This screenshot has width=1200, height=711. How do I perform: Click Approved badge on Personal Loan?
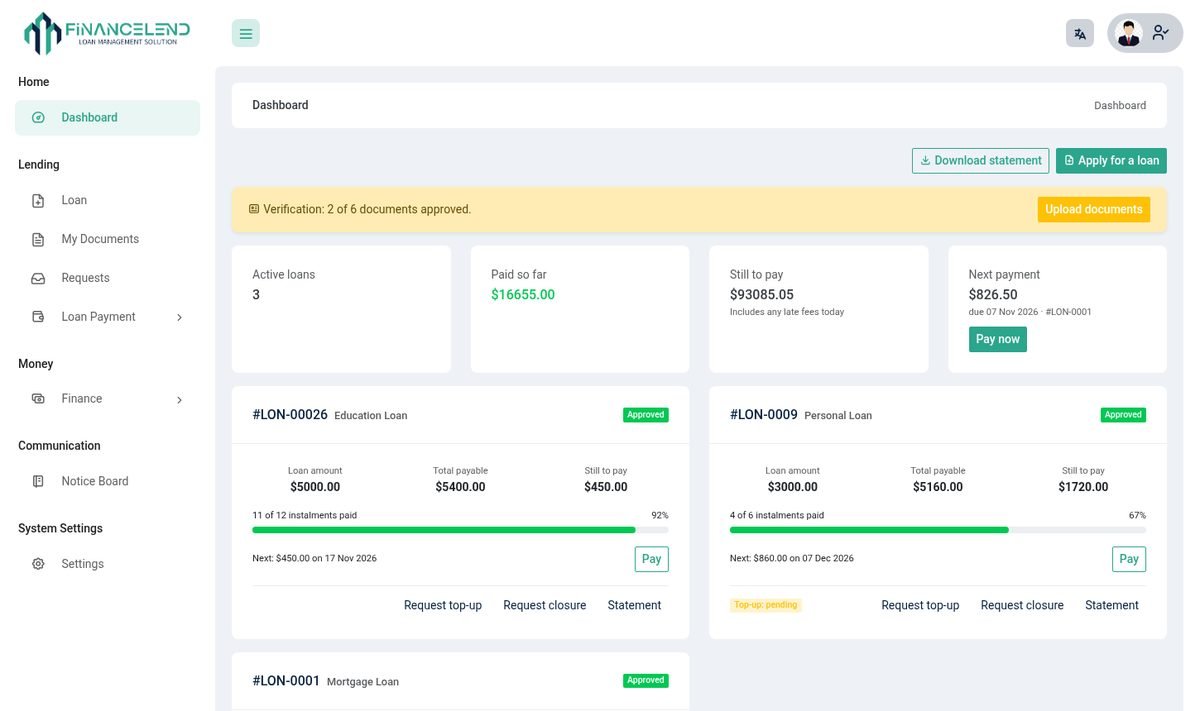click(x=1123, y=415)
